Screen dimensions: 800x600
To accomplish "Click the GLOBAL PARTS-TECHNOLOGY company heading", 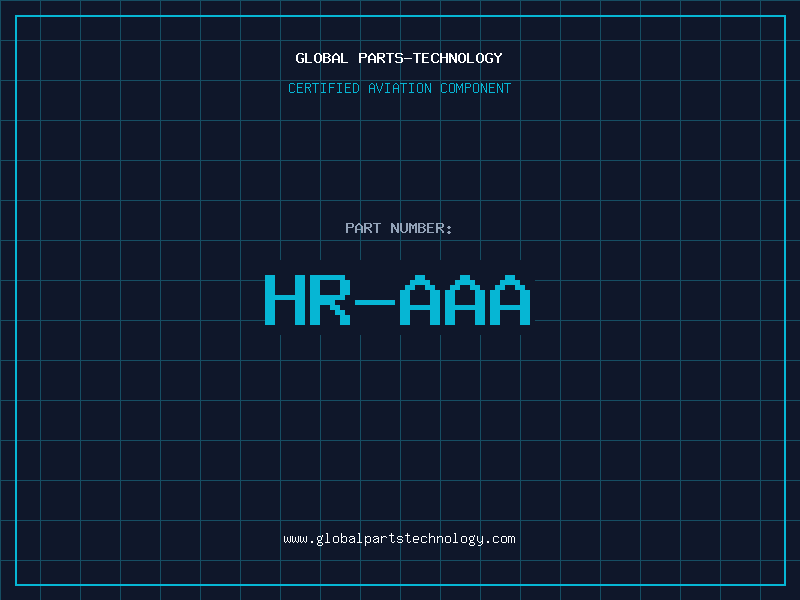I will [x=399, y=58].
